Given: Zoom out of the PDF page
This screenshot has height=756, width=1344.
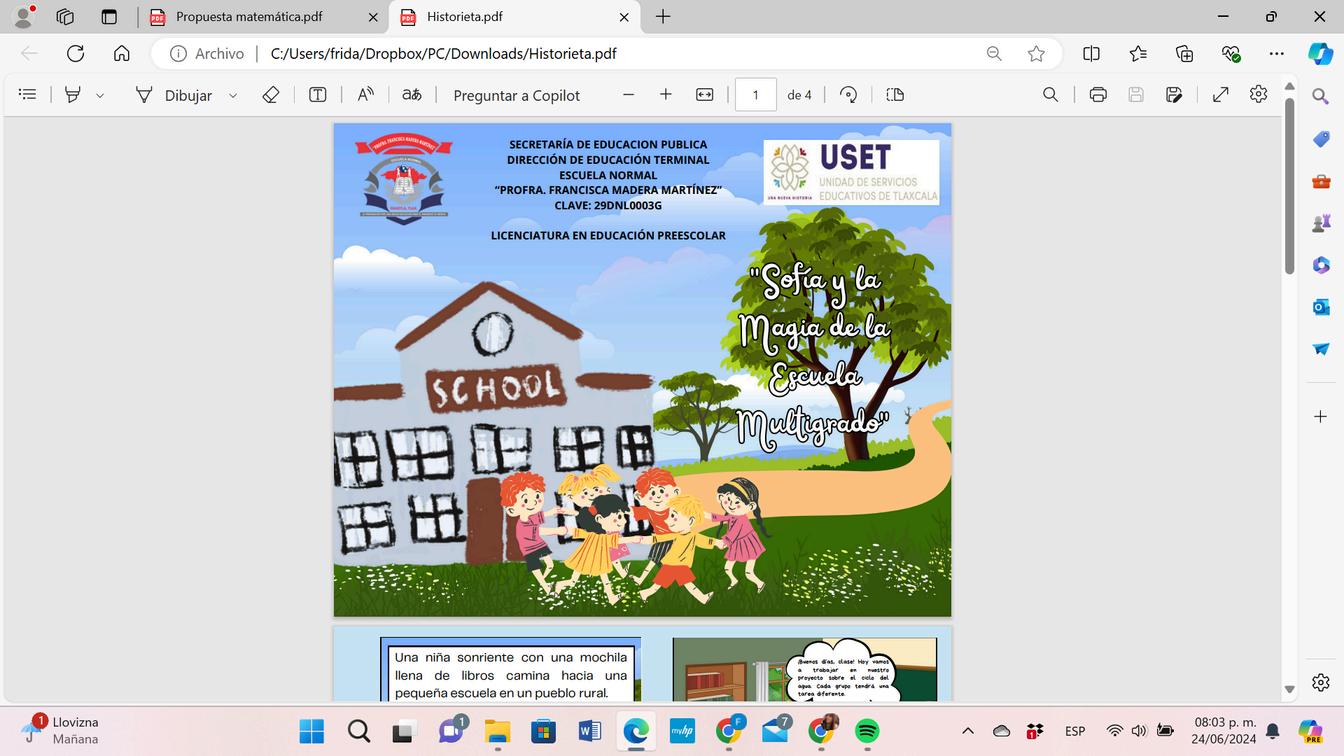Looking at the screenshot, I should coord(628,95).
